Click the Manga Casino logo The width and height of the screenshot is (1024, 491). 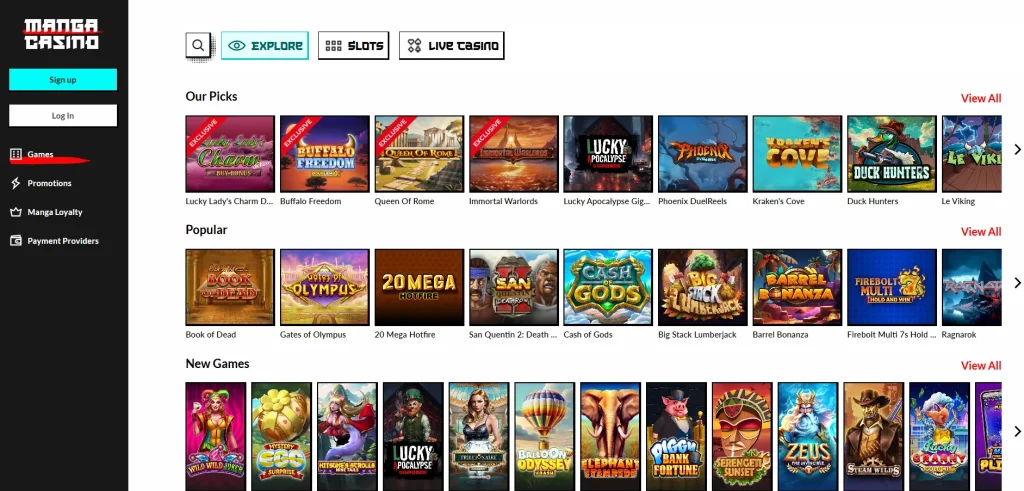(x=62, y=34)
